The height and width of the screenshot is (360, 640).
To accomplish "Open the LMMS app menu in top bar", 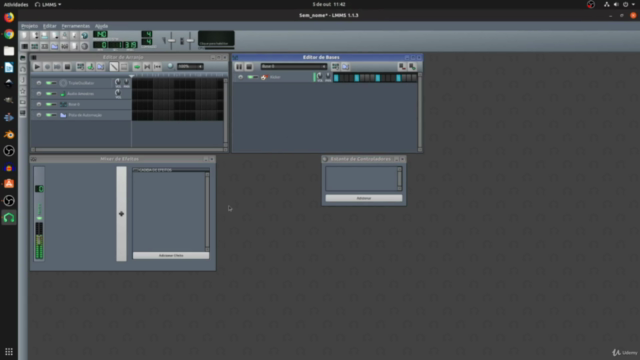I will pos(48,4).
